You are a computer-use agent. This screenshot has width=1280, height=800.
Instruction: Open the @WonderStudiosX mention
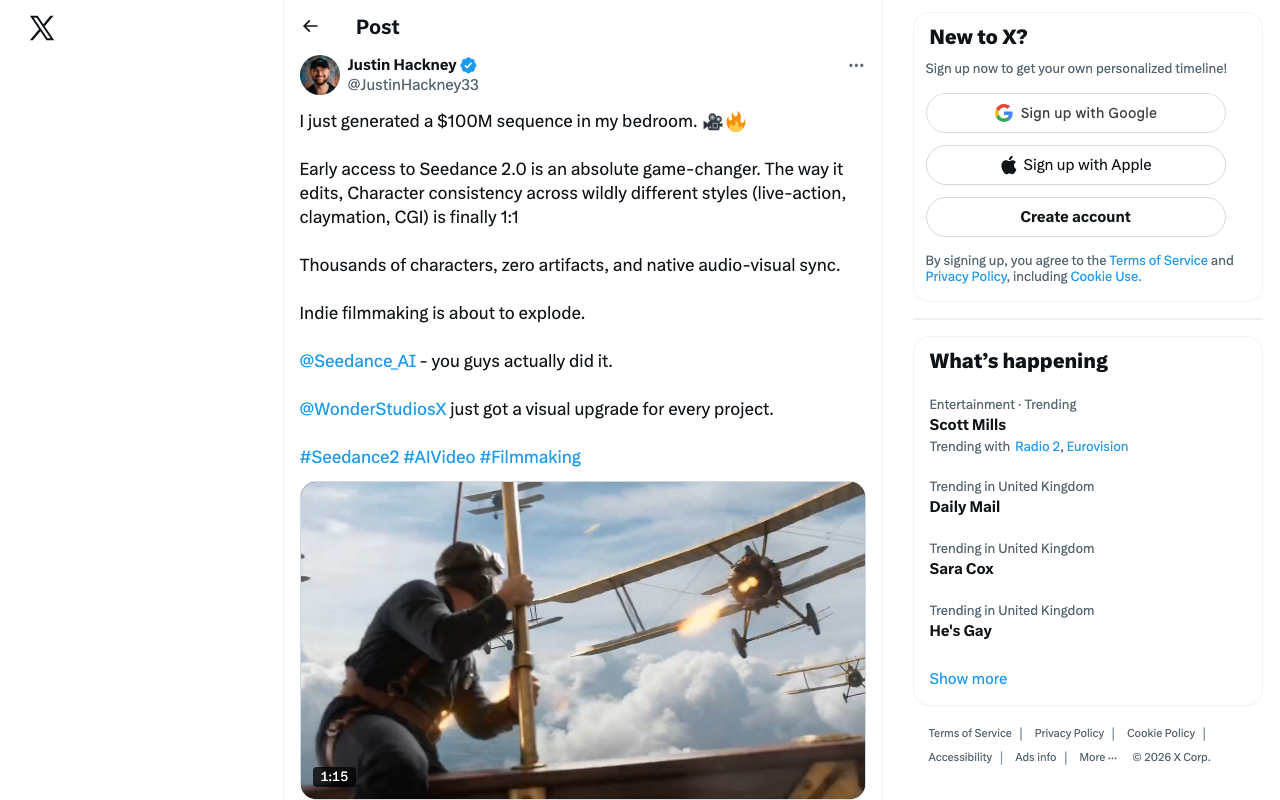point(372,409)
